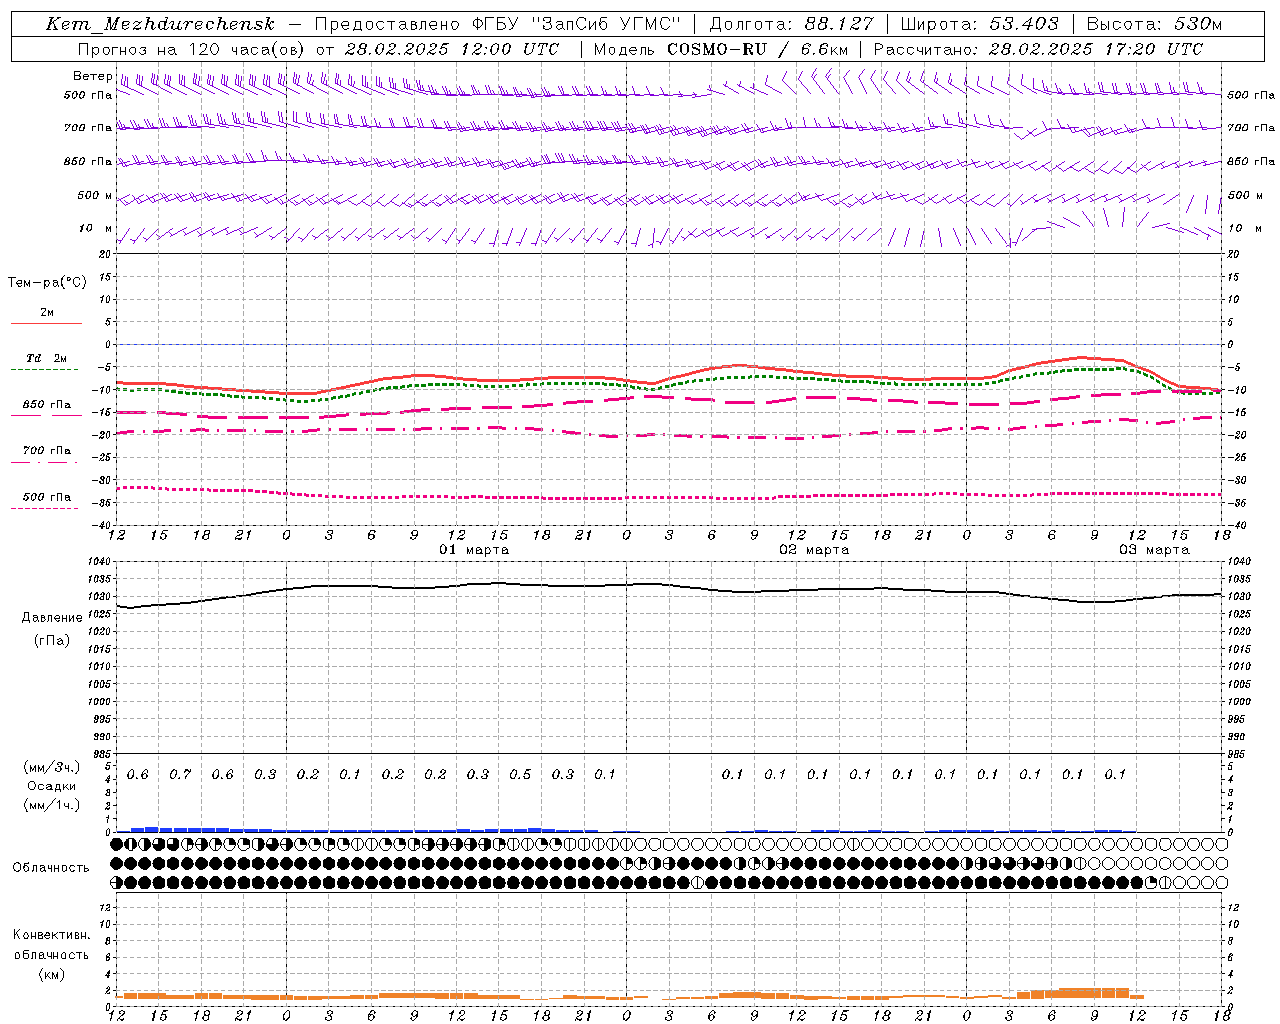This screenshot has height=1024, width=1280.
Task: Click the forecast header Прогноз на 120 часа(ов)
Action: [x=192, y=49]
